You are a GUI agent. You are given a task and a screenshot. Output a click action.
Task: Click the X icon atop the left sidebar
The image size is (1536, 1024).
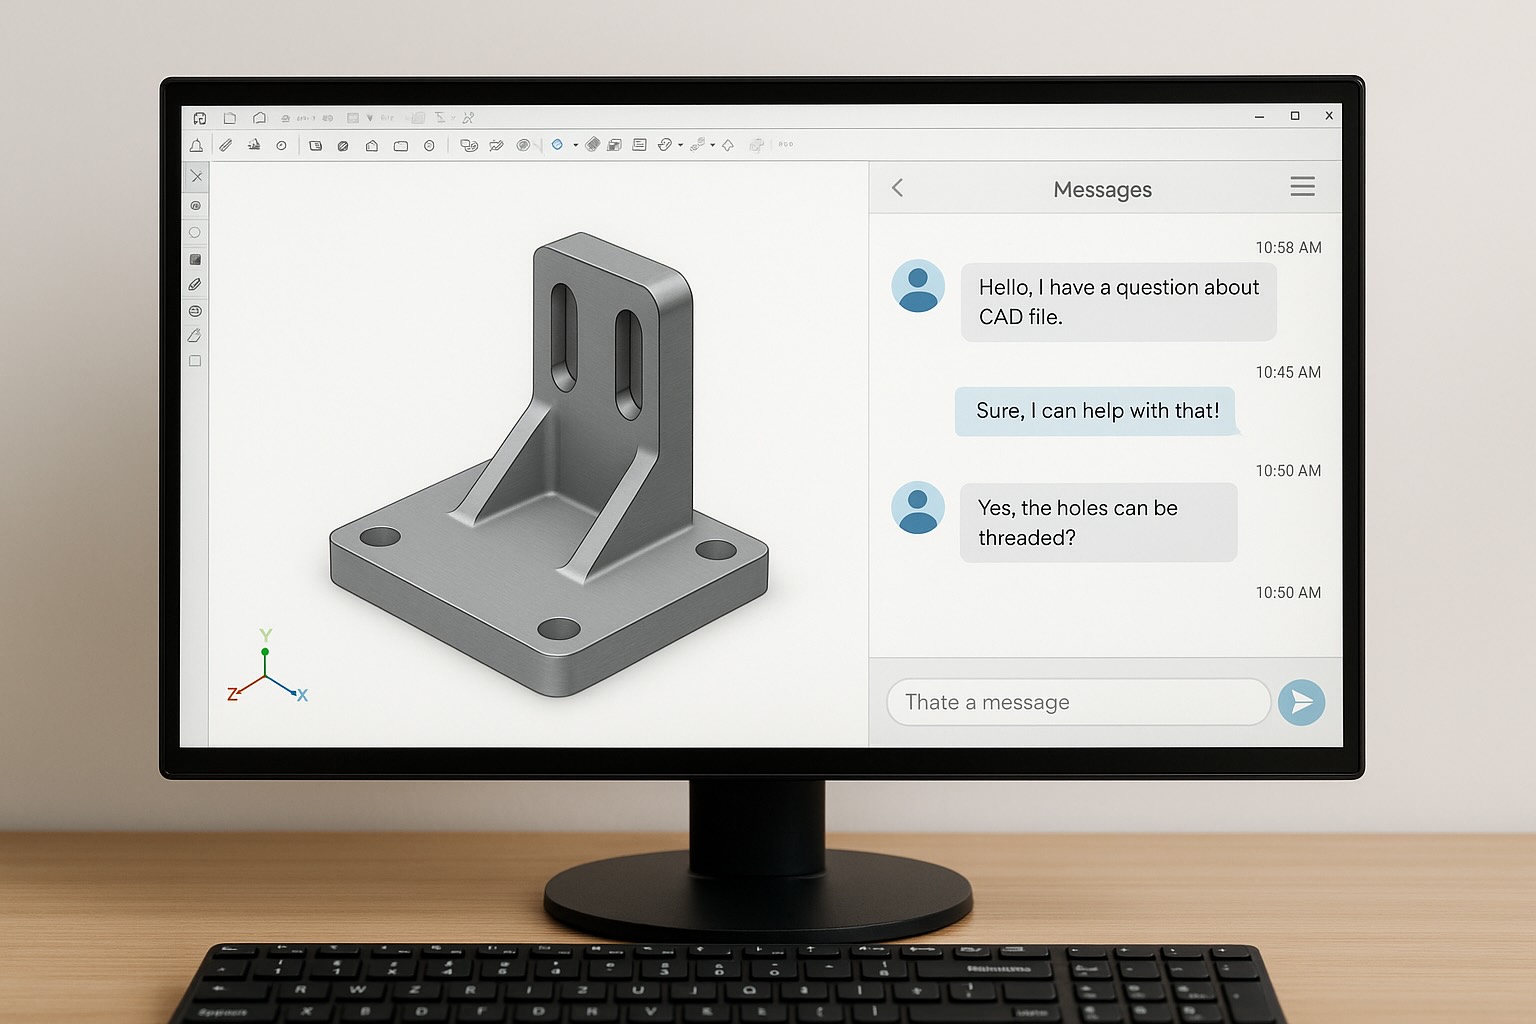click(x=196, y=176)
